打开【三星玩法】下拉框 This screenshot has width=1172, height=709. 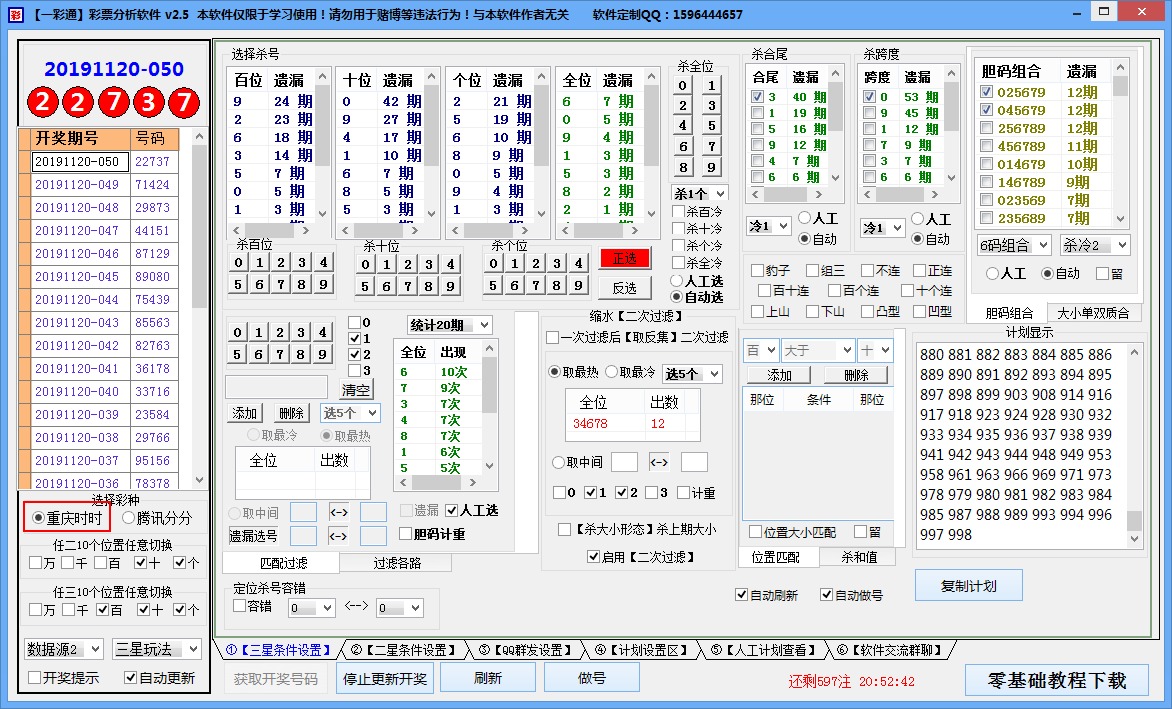(x=156, y=650)
